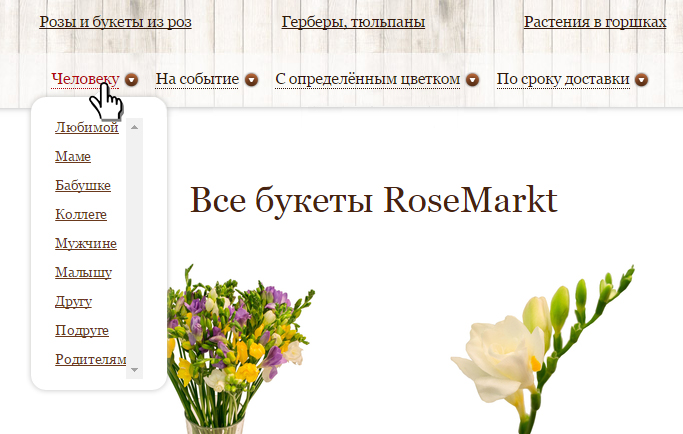This screenshot has height=434, width=683.
Task: Click the arrow icon beside С определённым цветком
Action: pos(473,80)
